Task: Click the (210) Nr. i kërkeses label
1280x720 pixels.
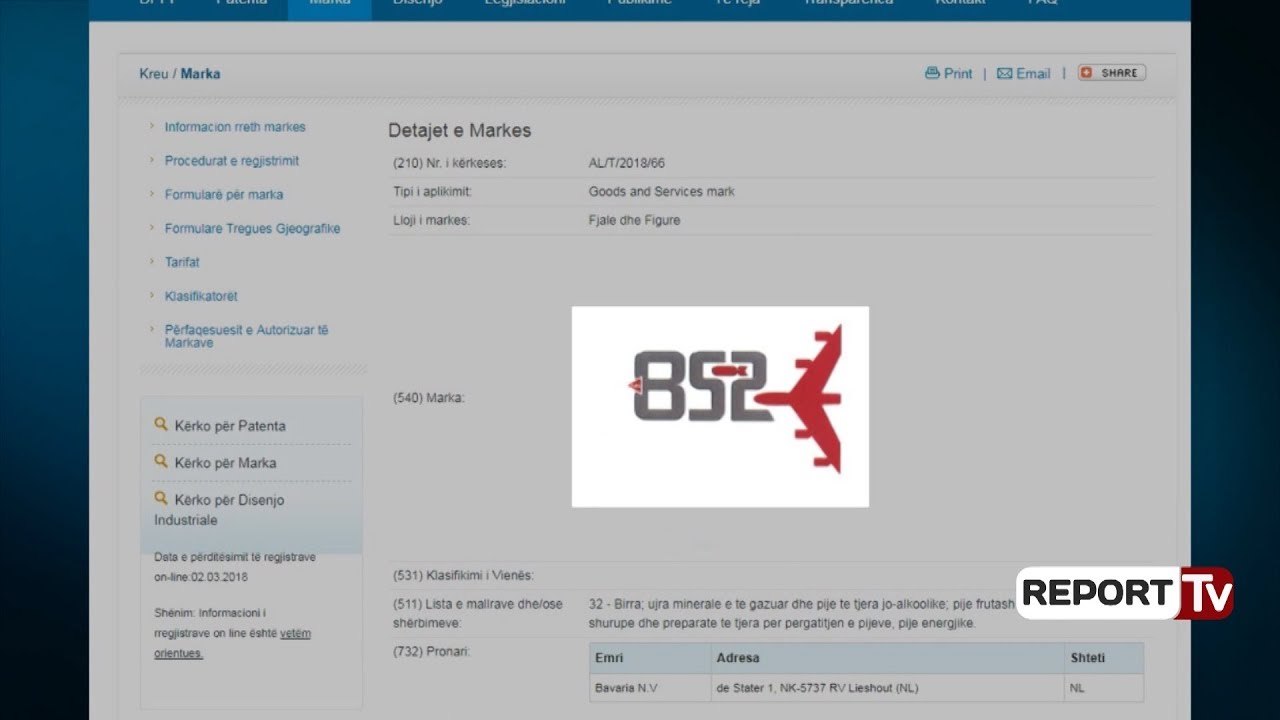Action: pyautogui.click(x=449, y=163)
